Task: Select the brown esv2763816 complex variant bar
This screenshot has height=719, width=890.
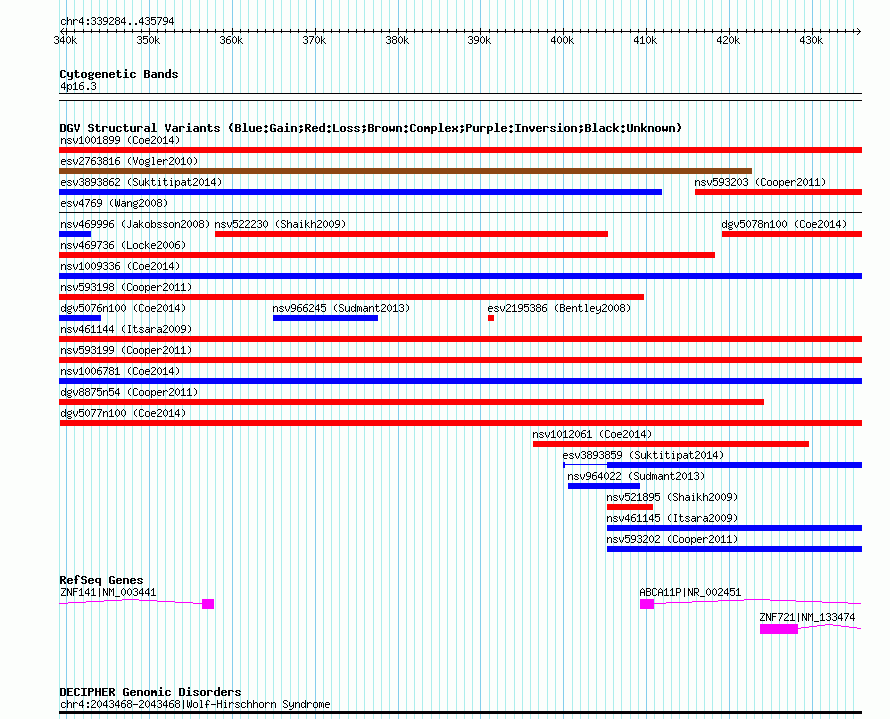Action: [x=405, y=171]
